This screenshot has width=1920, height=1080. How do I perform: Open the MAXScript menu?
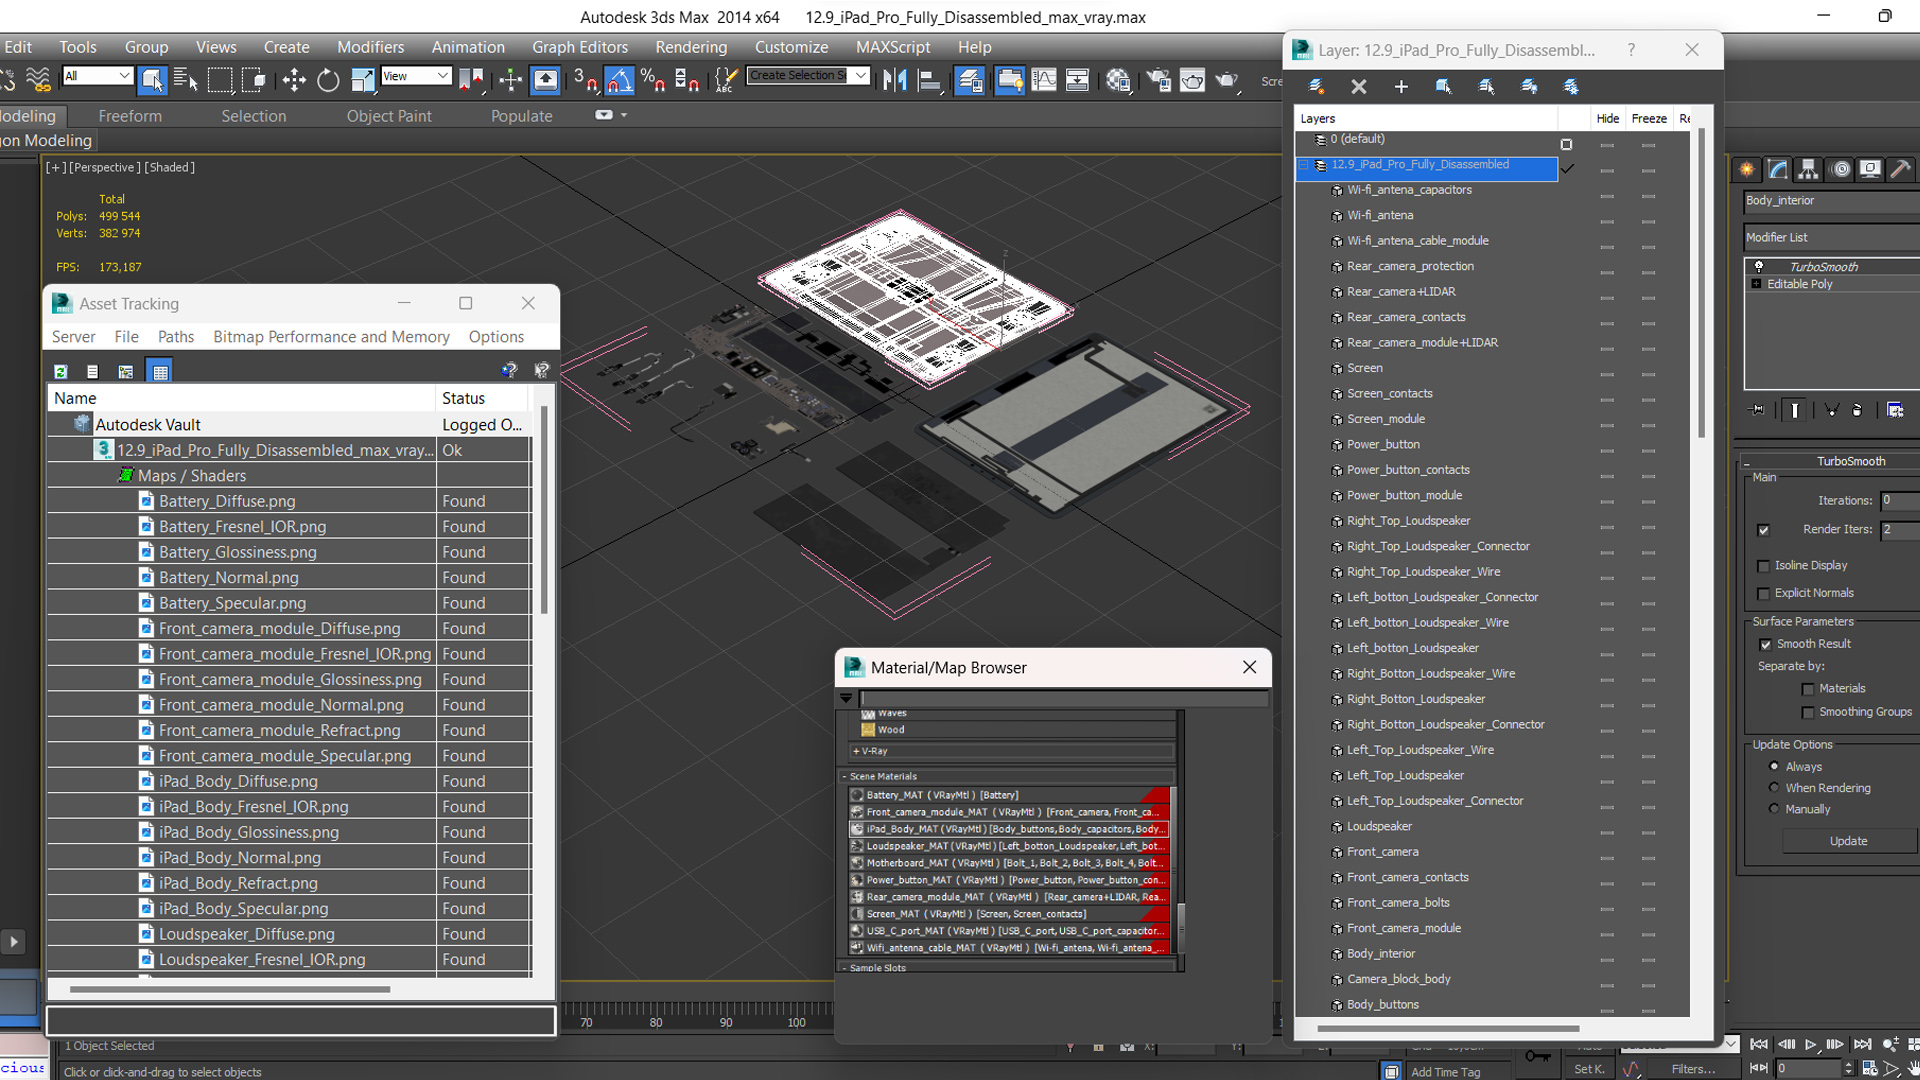893,47
